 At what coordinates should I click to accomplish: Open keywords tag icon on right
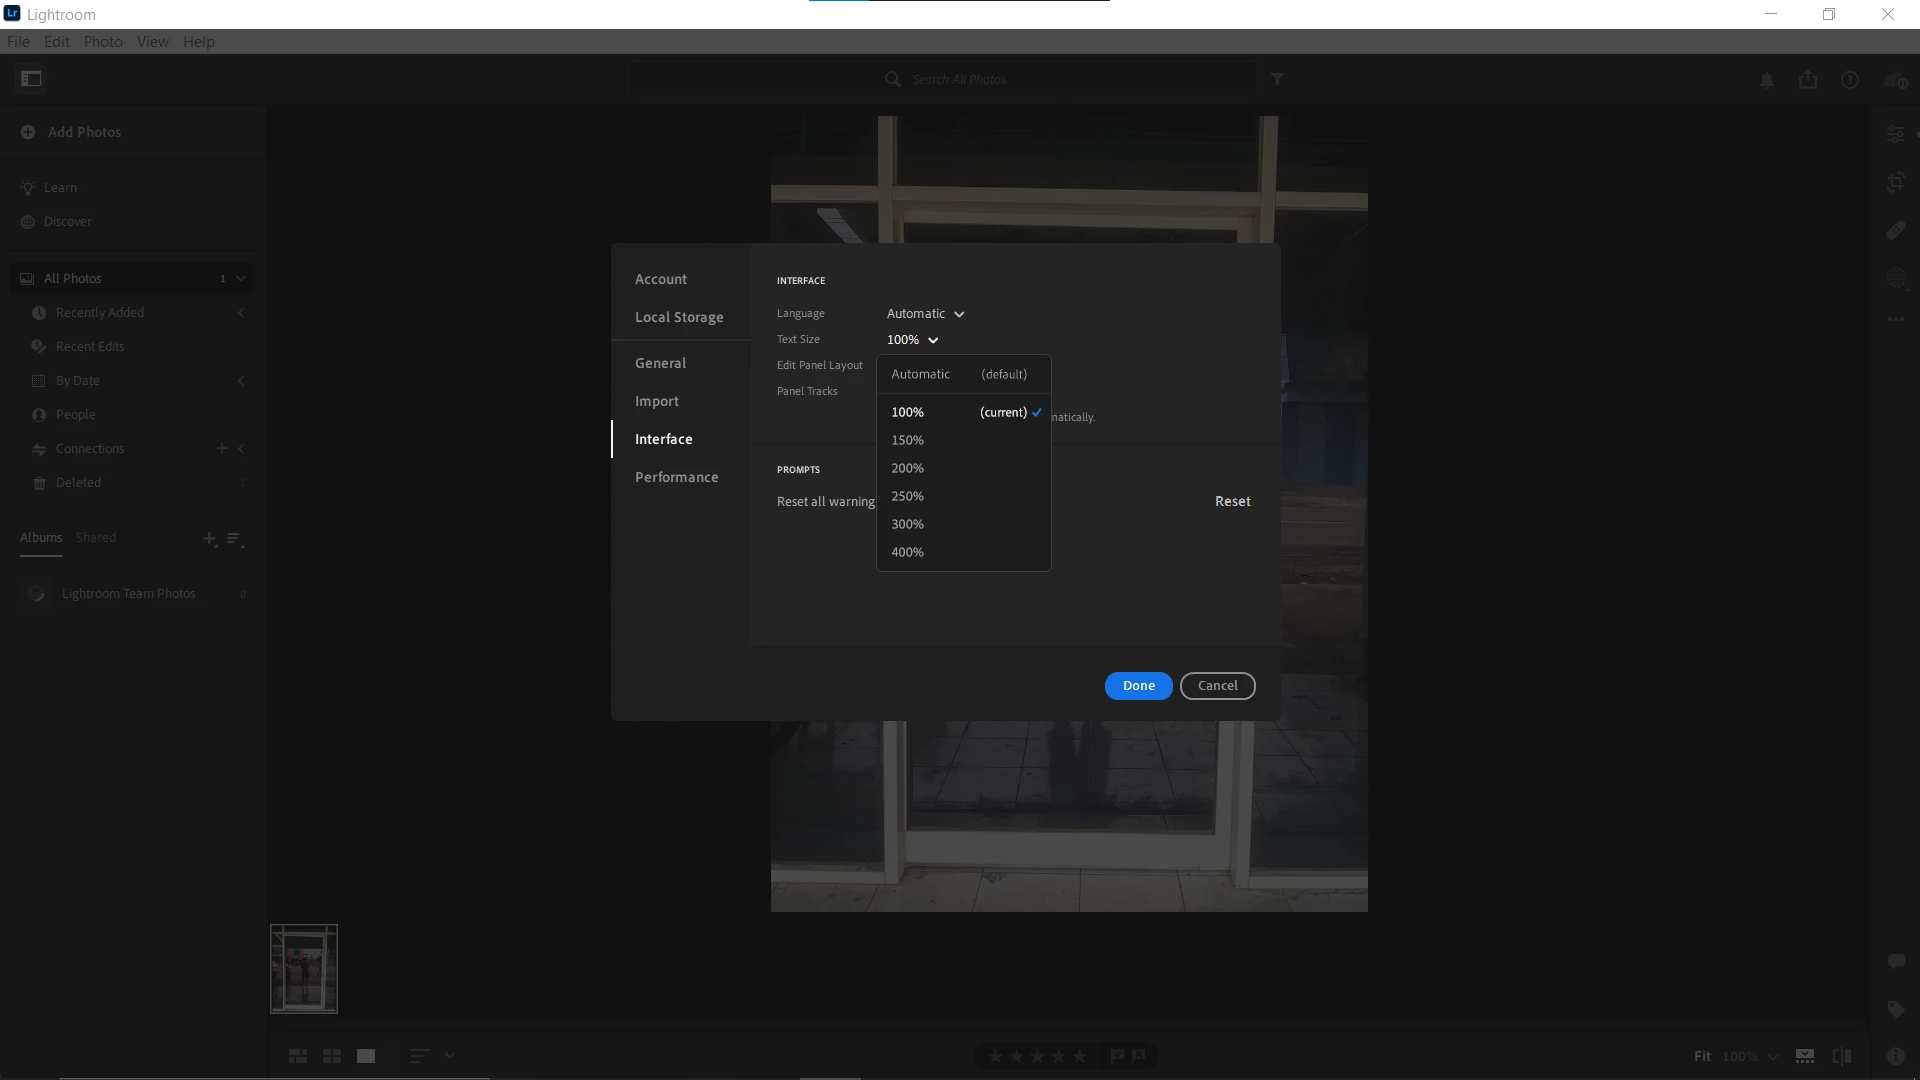click(1895, 1009)
